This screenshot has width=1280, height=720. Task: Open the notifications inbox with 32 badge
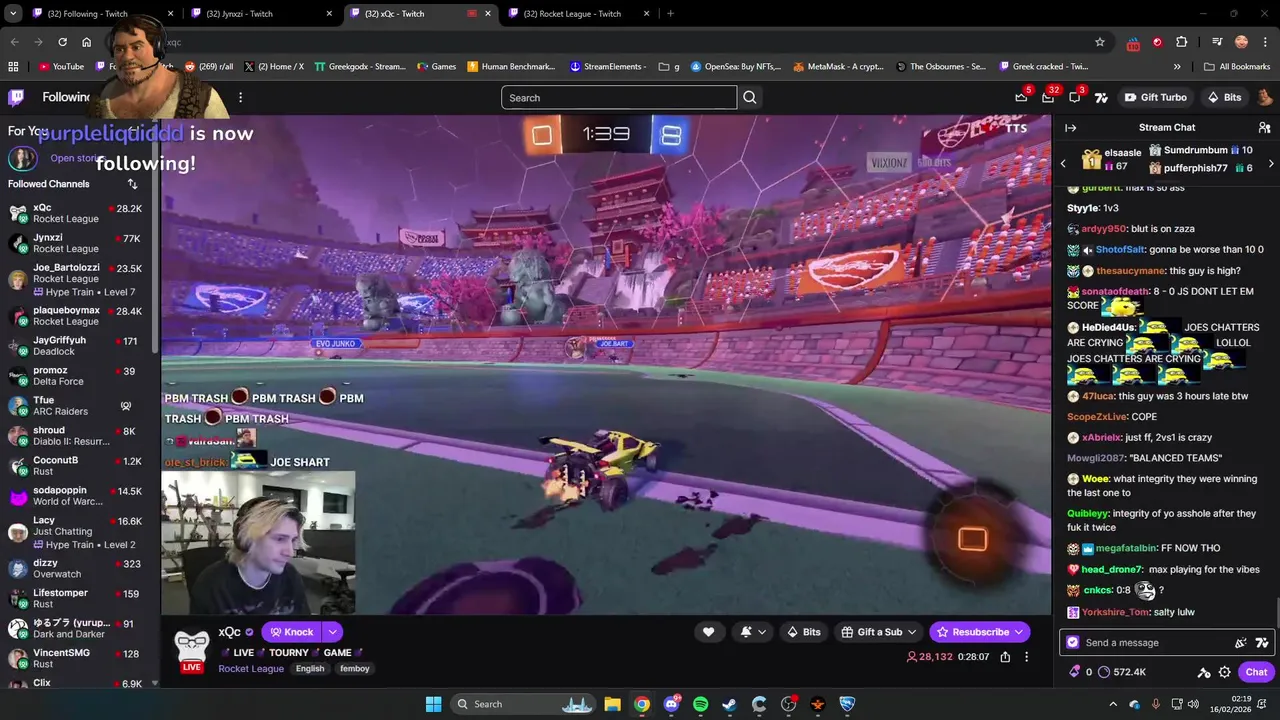1048,97
